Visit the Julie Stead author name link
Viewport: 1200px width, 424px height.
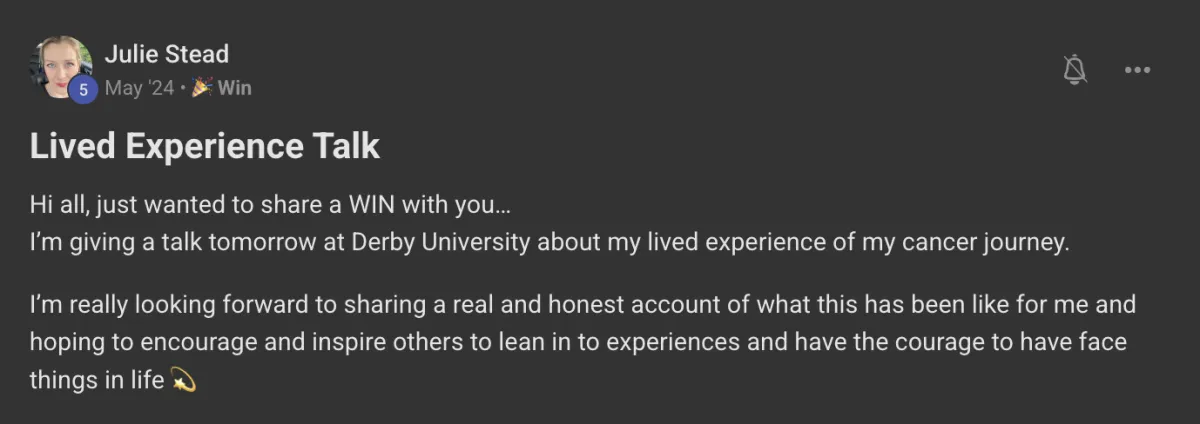(166, 54)
